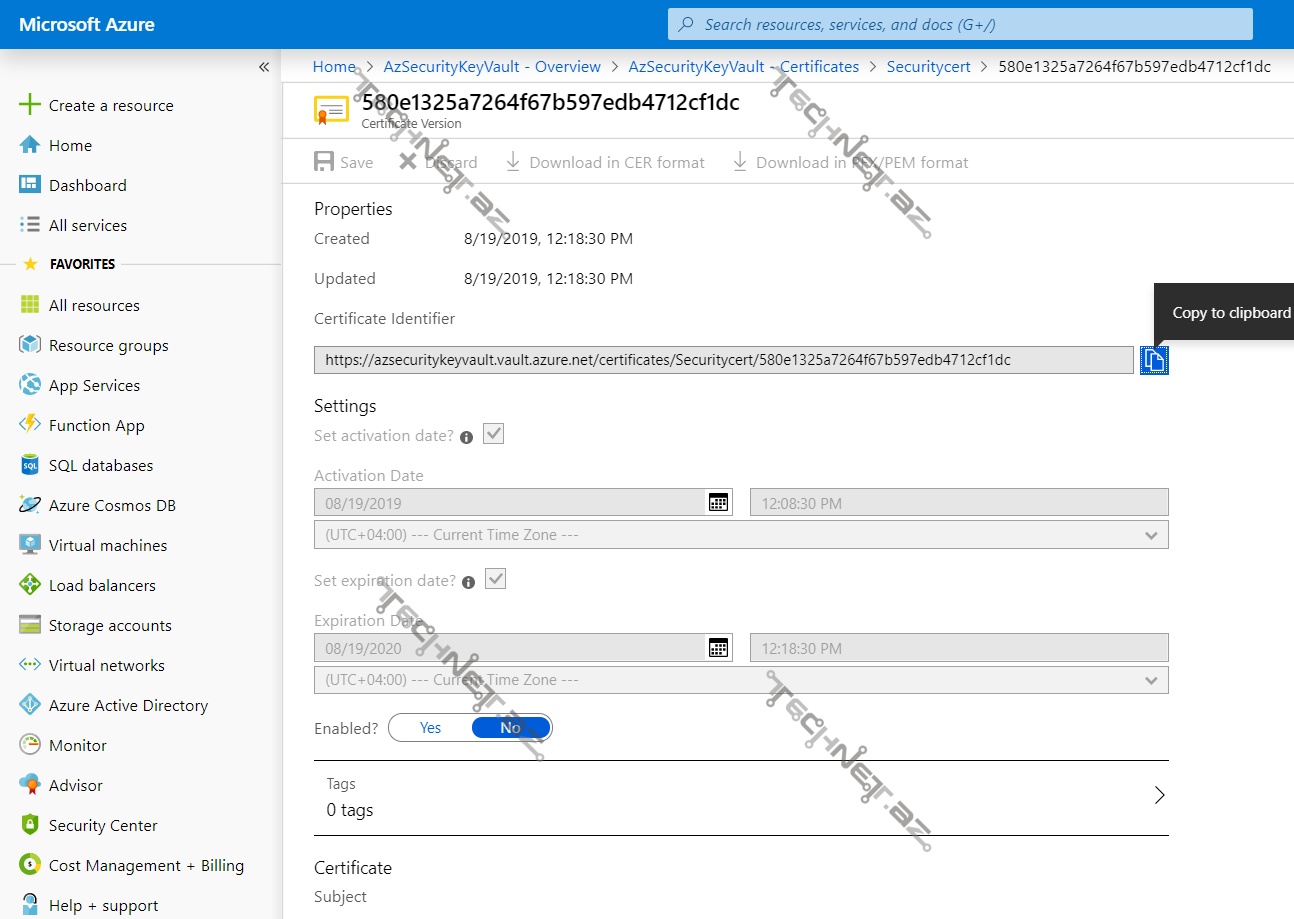The width and height of the screenshot is (1294, 919).
Task: Open the Virtual machines menu item
Action: click(108, 546)
